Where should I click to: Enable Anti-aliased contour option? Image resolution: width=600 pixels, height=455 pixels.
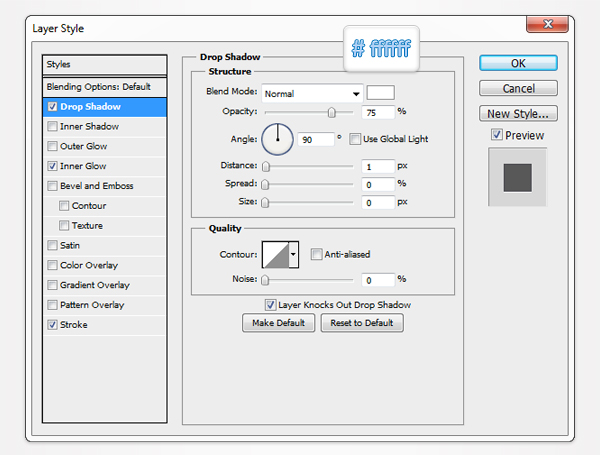tap(316, 255)
